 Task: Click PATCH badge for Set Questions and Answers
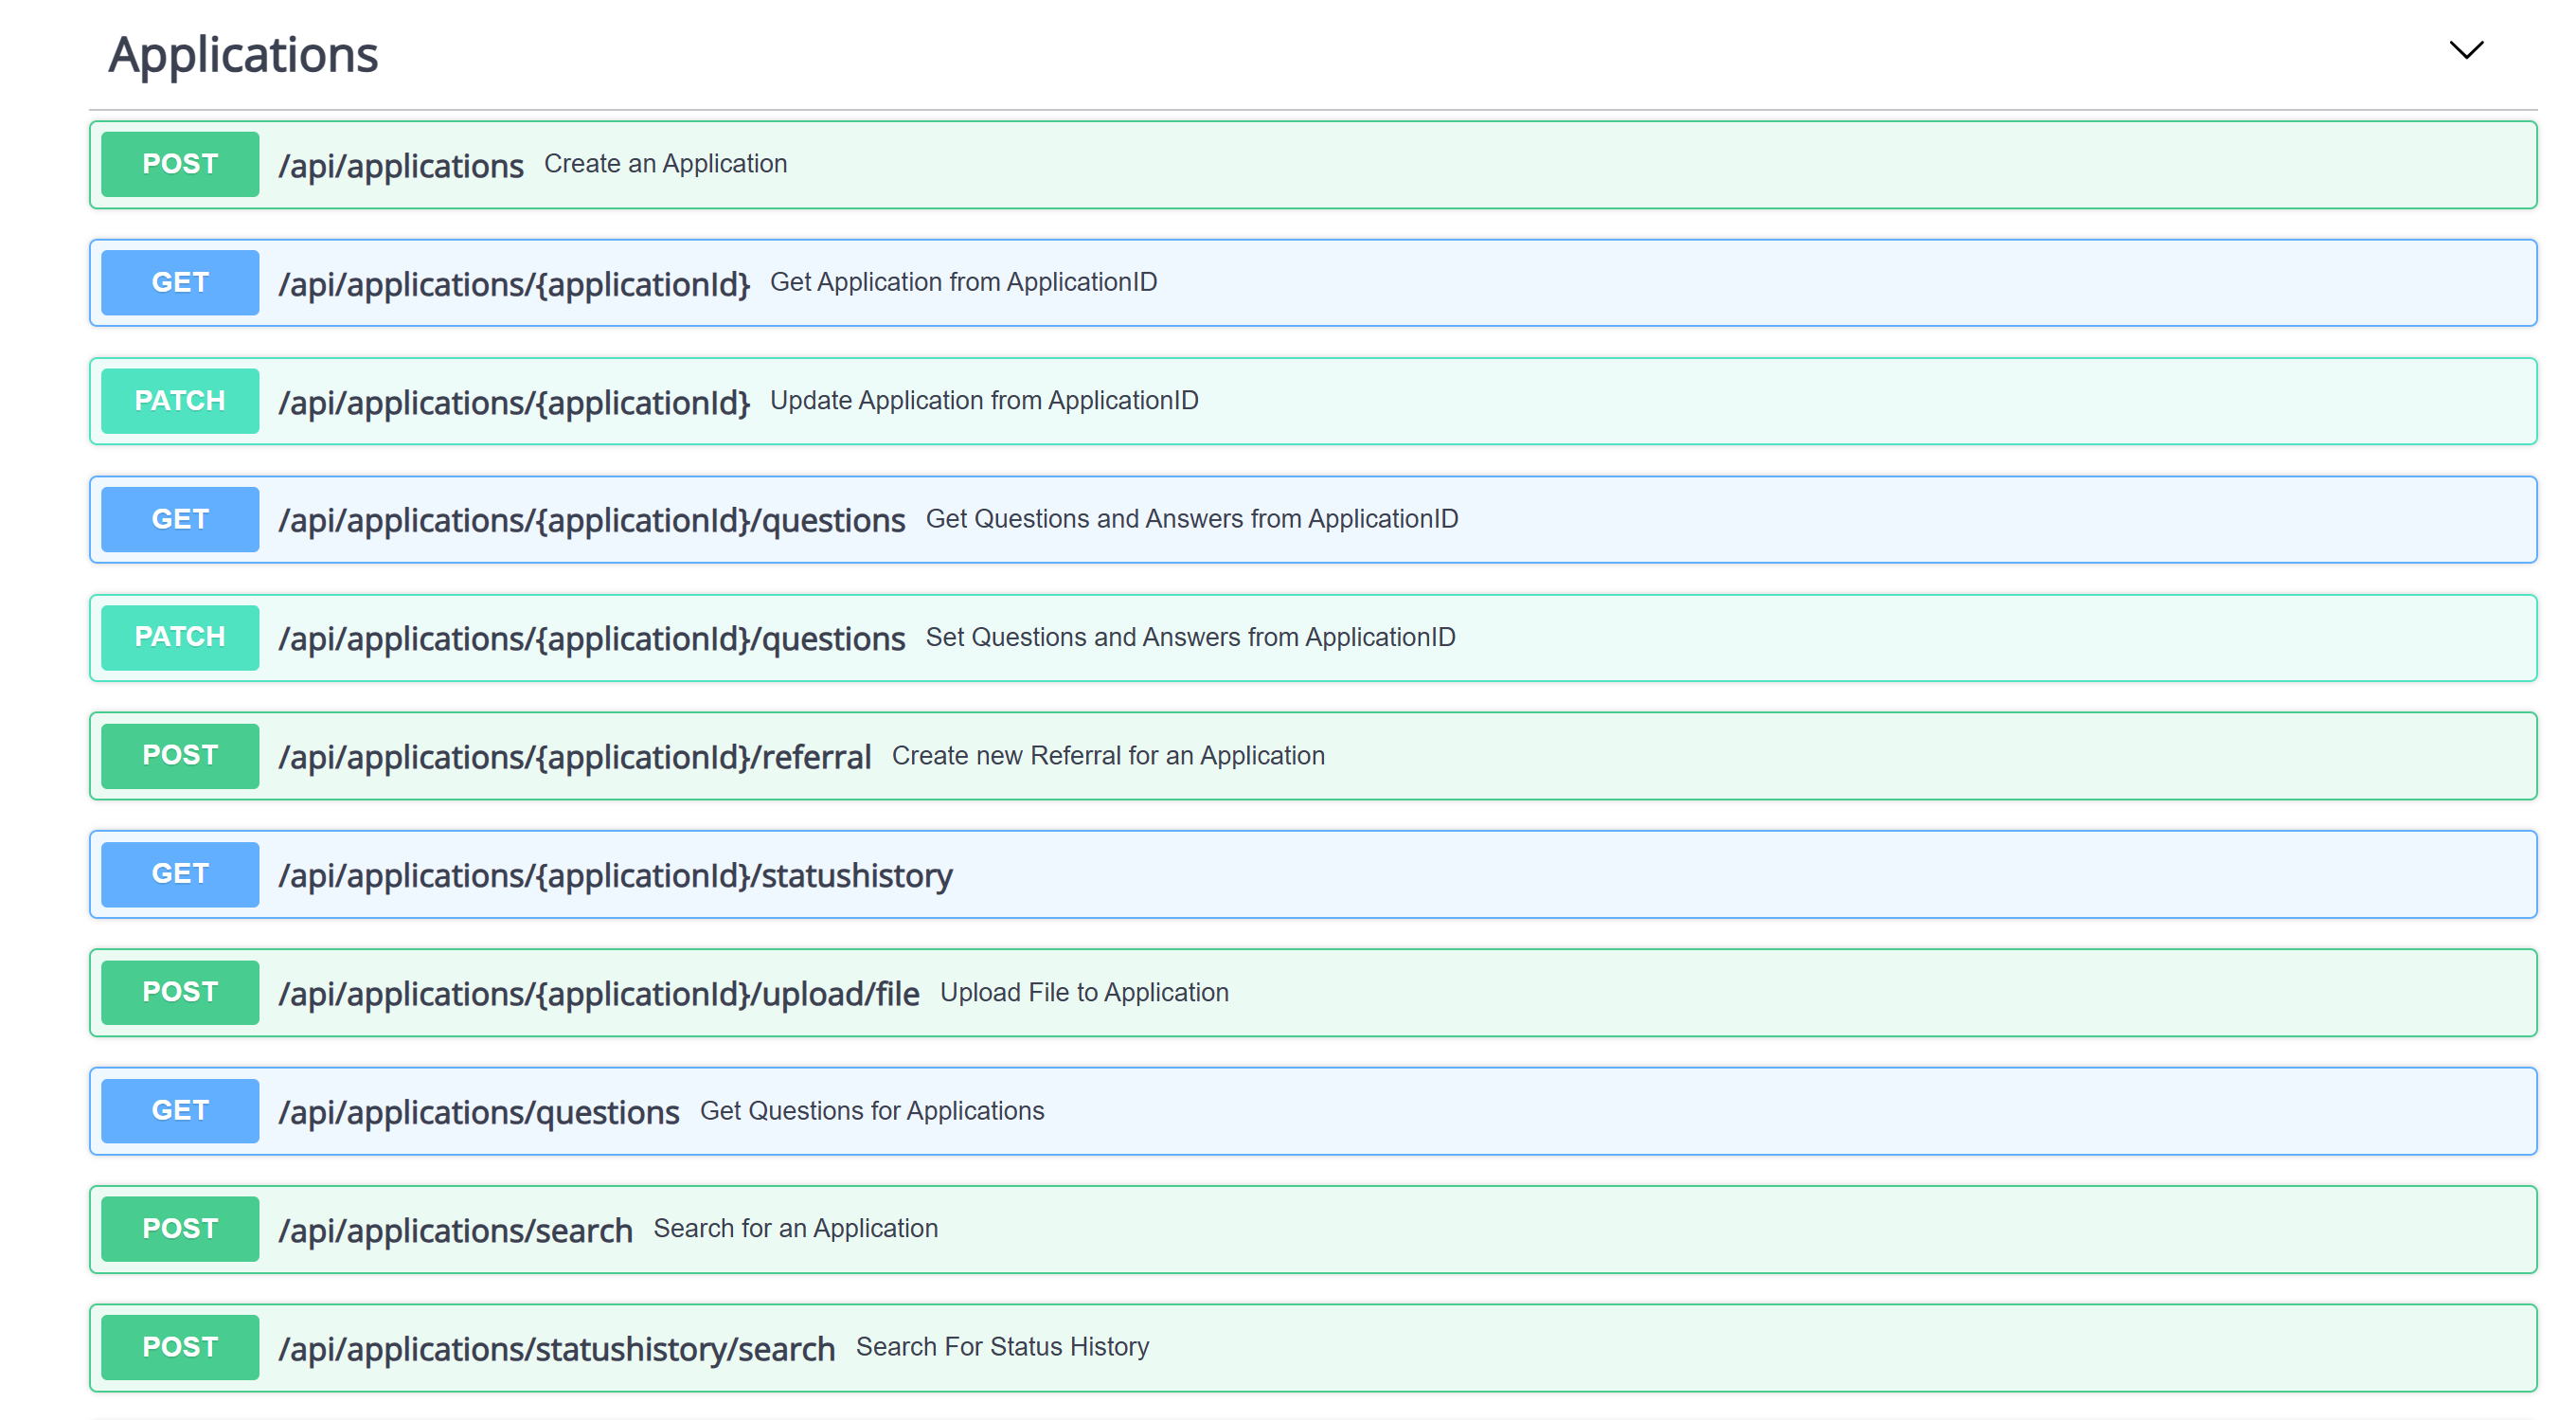(180, 637)
